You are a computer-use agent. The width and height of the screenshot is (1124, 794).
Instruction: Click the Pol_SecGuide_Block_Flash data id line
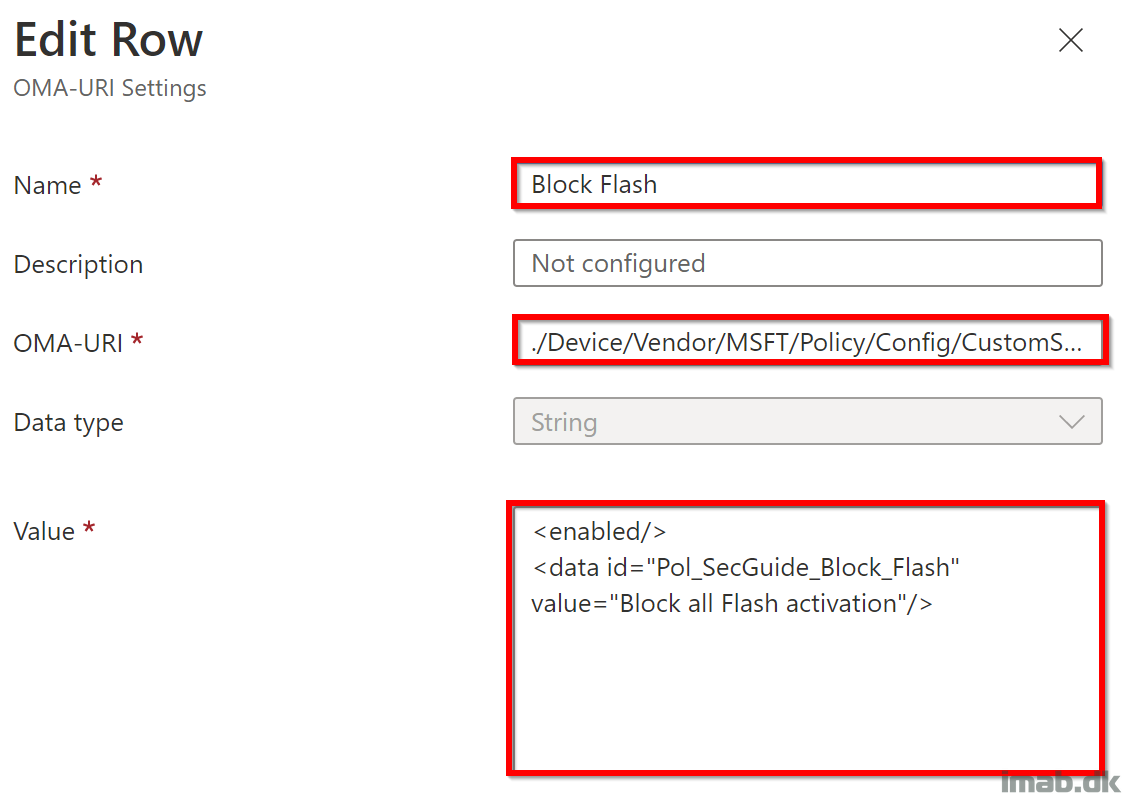(746, 568)
